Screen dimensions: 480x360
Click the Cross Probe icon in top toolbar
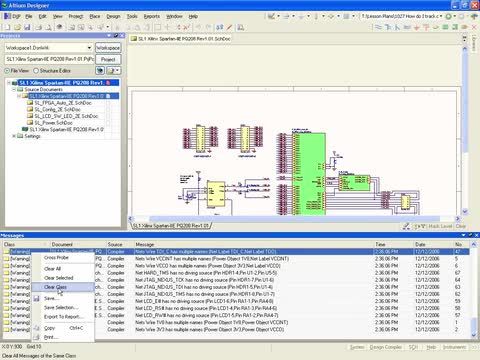(220, 27)
